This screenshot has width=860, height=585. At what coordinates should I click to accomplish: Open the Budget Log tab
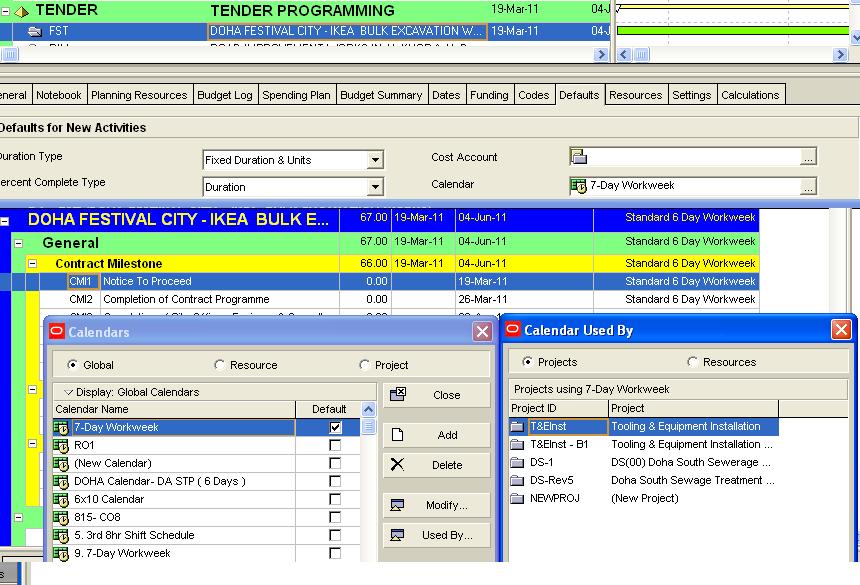click(x=225, y=95)
